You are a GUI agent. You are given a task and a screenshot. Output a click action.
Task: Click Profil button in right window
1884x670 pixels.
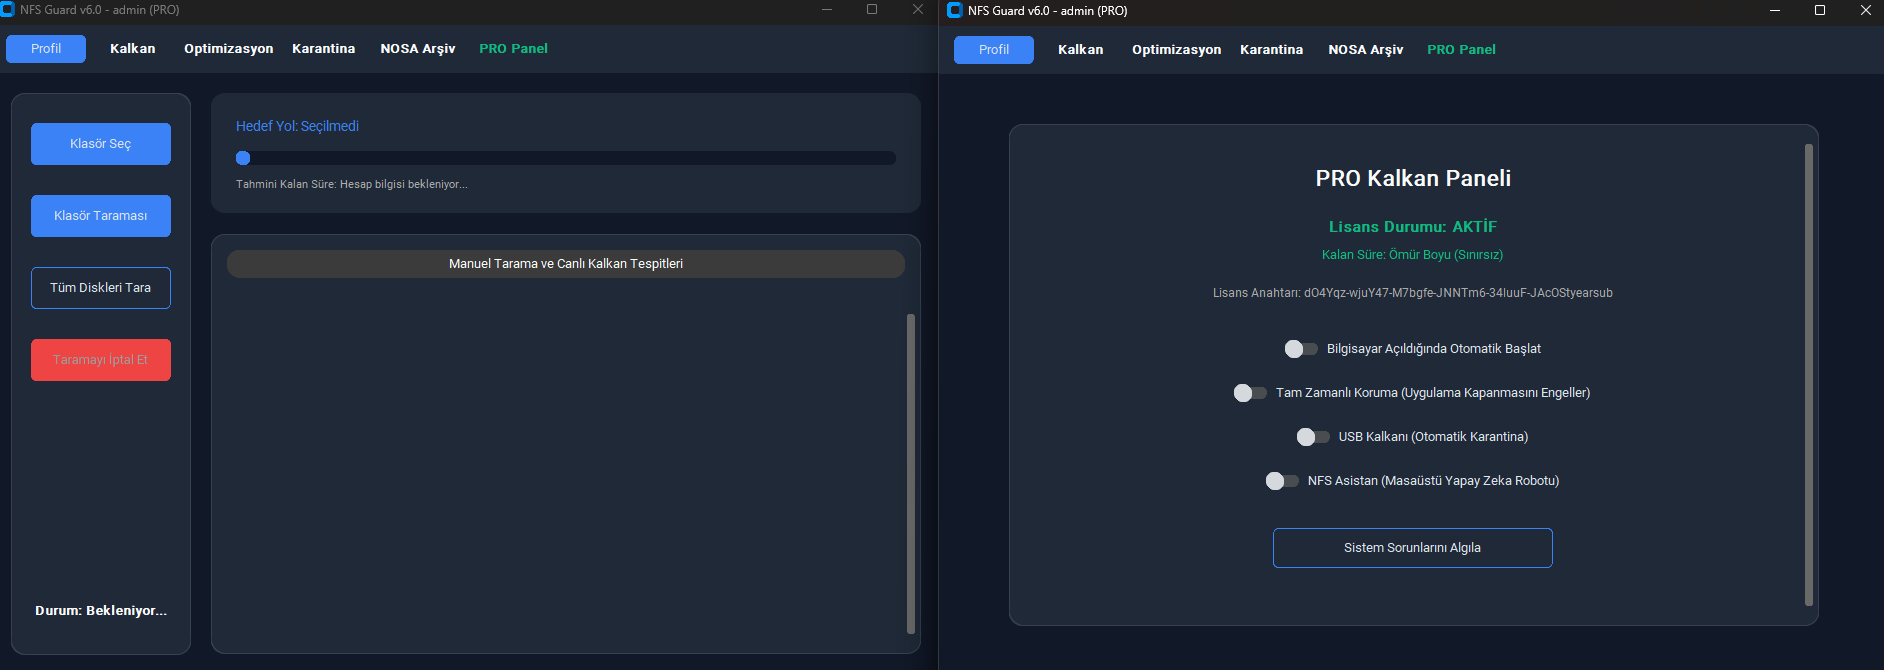pyautogui.click(x=994, y=50)
